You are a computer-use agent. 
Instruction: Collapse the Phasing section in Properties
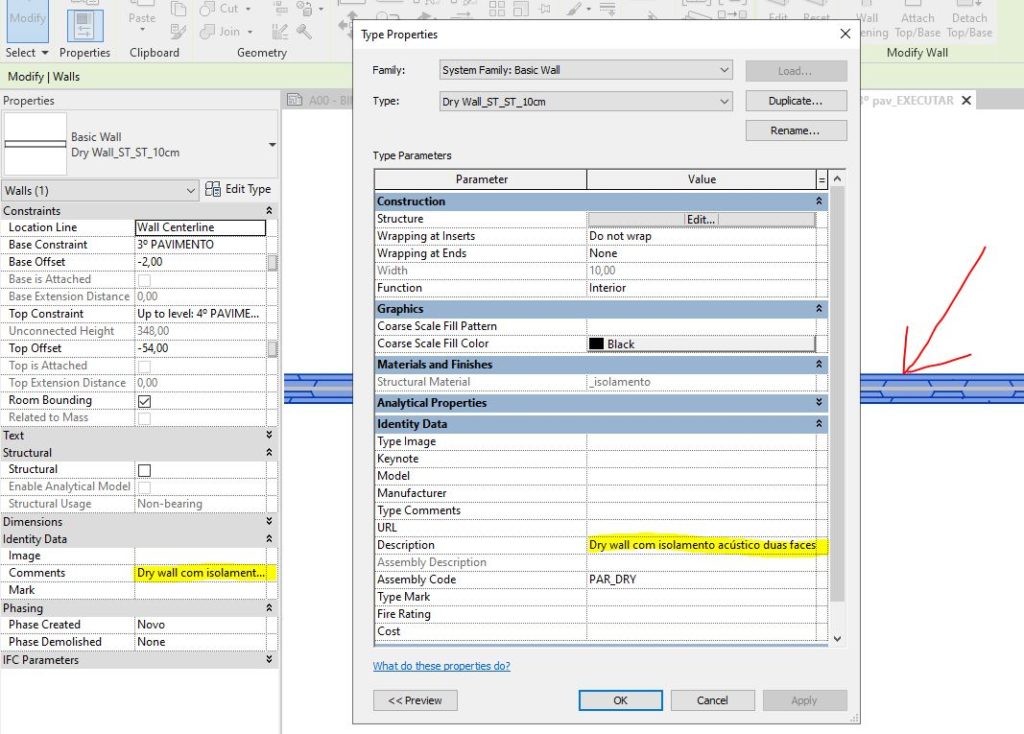pyautogui.click(x=269, y=607)
